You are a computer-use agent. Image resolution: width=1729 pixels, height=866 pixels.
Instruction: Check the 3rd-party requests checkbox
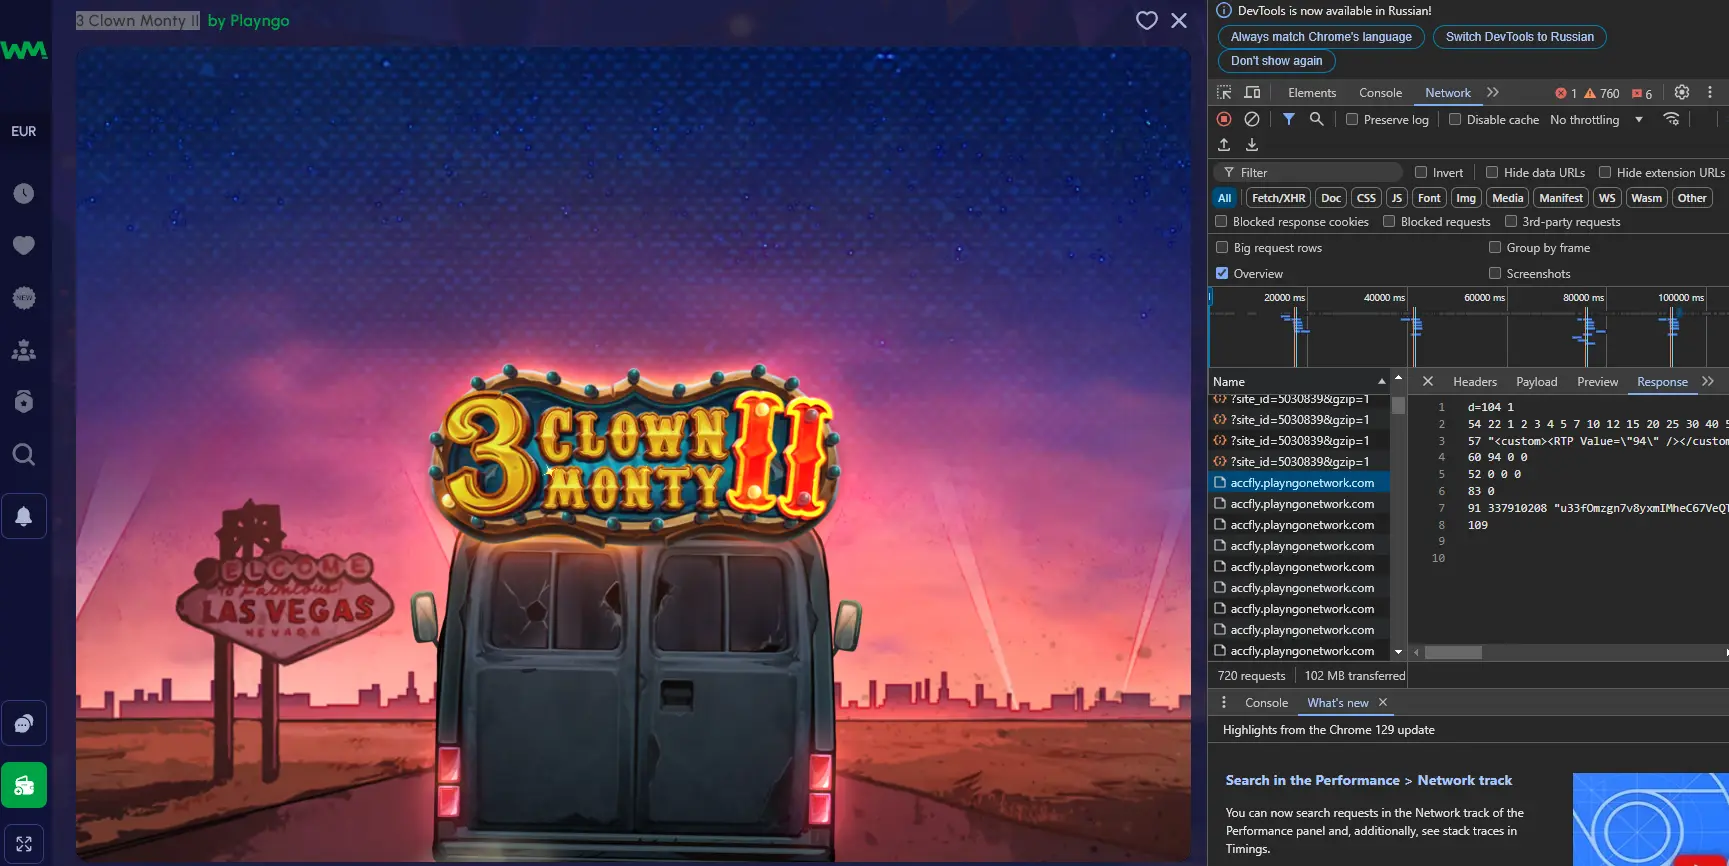pyautogui.click(x=1511, y=221)
